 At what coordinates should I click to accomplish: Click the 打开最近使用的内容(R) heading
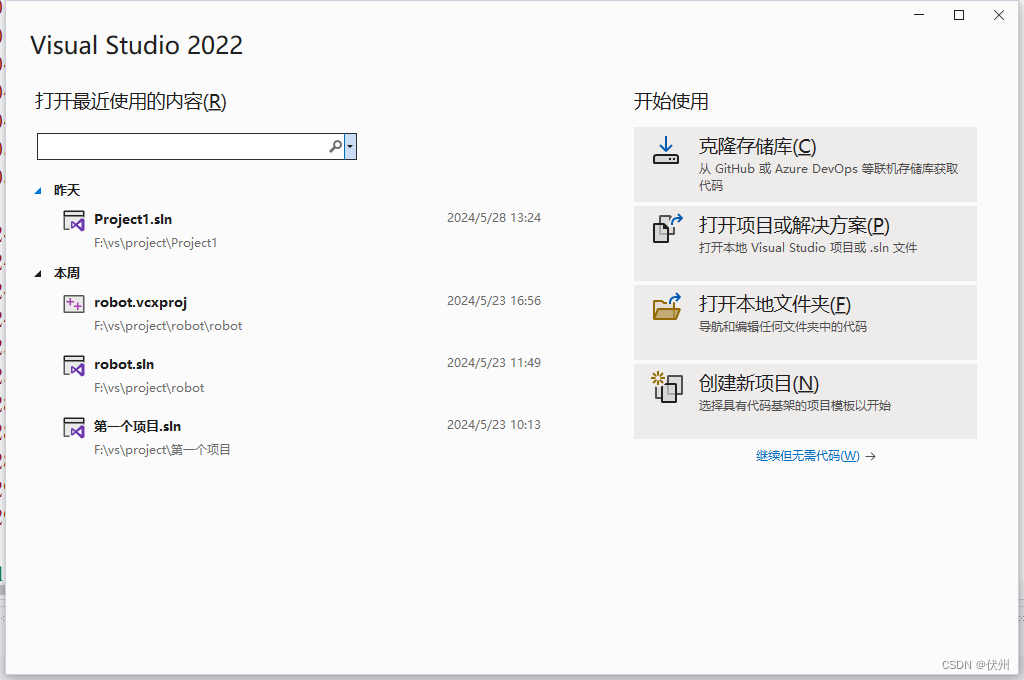coord(131,102)
